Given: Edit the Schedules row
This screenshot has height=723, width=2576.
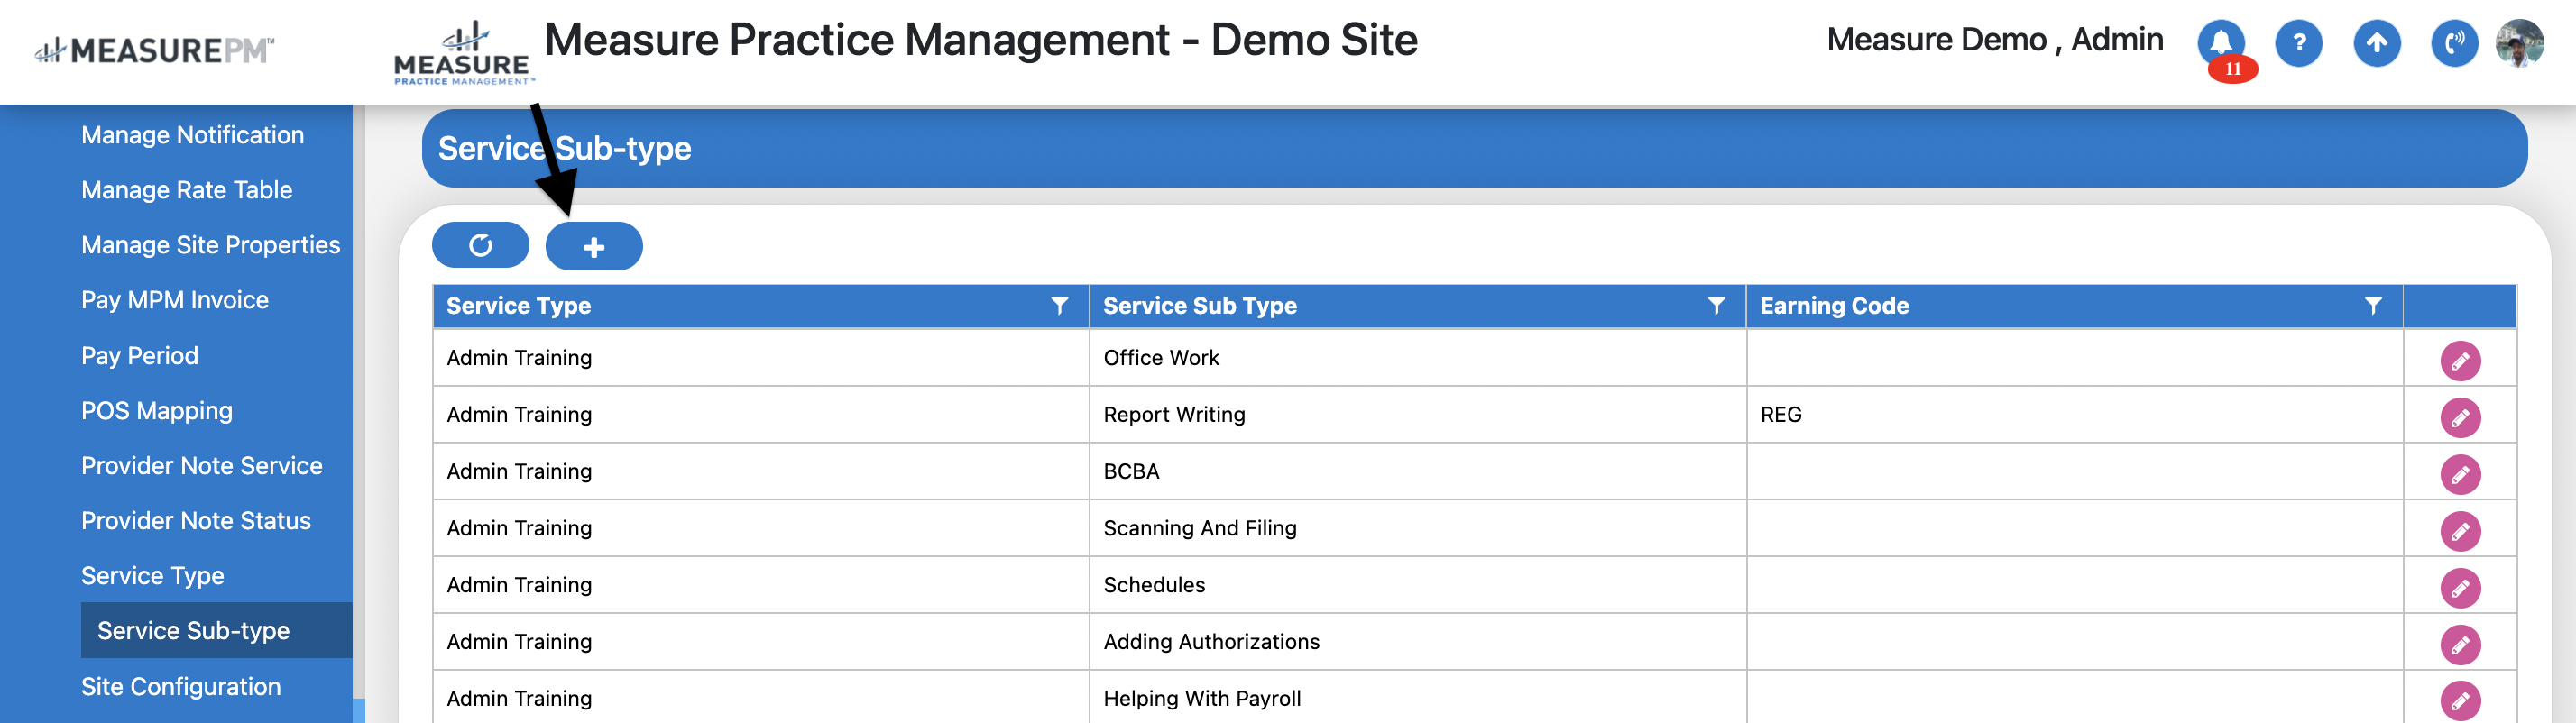Looking at the screenshot, I should [x=2460, y=588].
